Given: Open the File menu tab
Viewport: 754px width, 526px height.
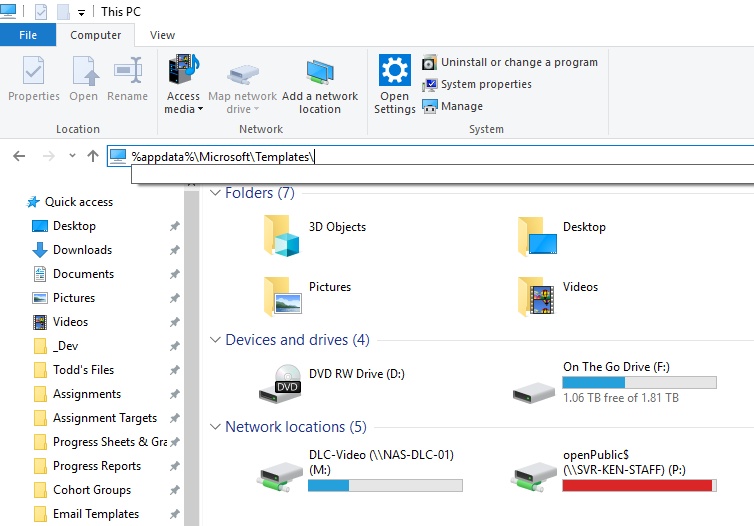Looking at the screenshot, I should (28, 35).
